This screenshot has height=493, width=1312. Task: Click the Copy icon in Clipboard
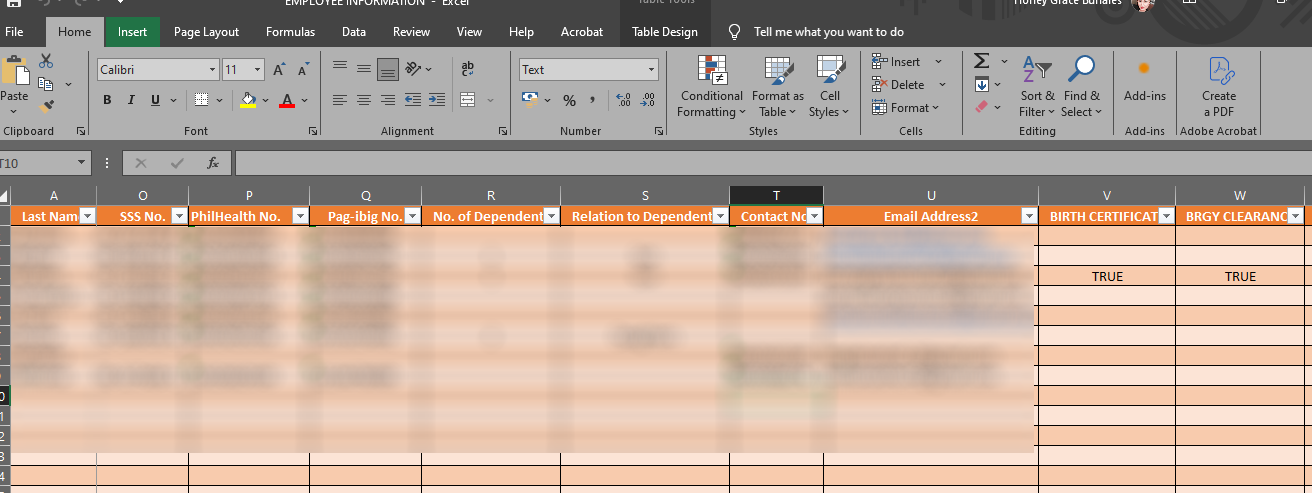coord(46,84)
